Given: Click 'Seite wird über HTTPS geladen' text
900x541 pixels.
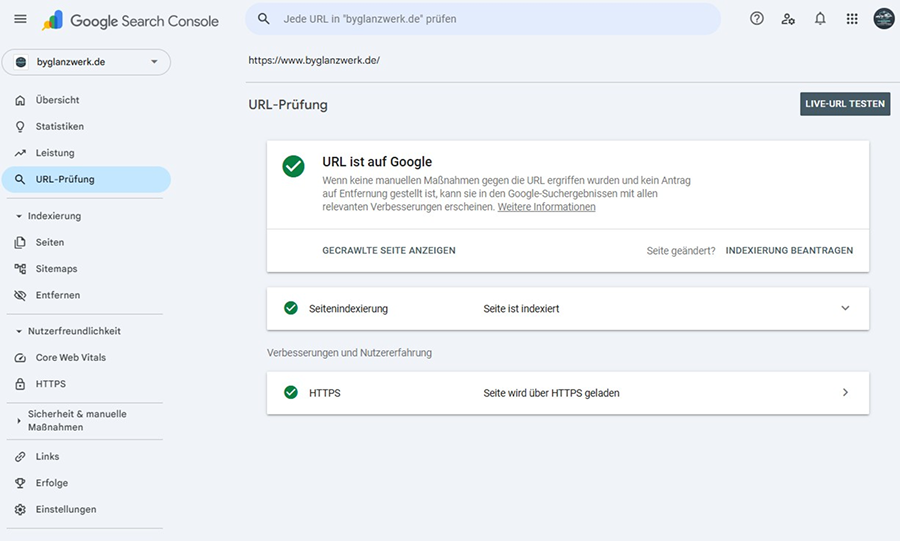Looking at the screenshot, I should pyautogui.click(x=551, y=393).
